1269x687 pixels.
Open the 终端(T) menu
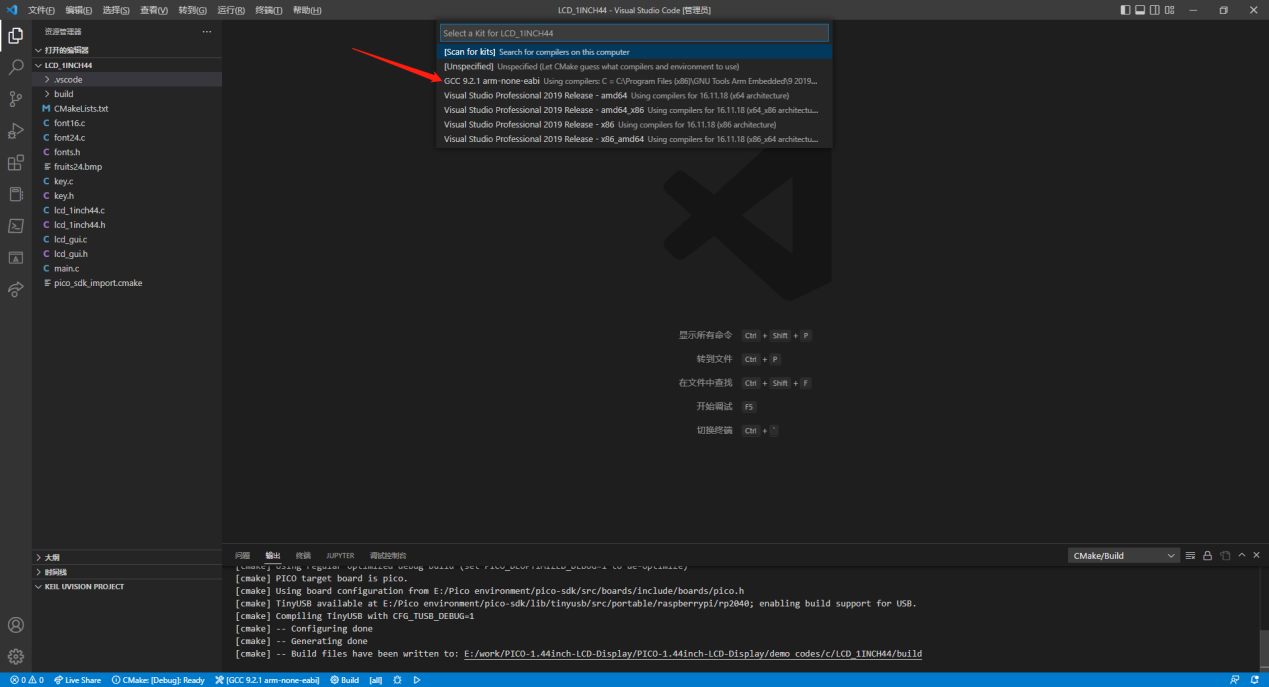tap(269, 10)
